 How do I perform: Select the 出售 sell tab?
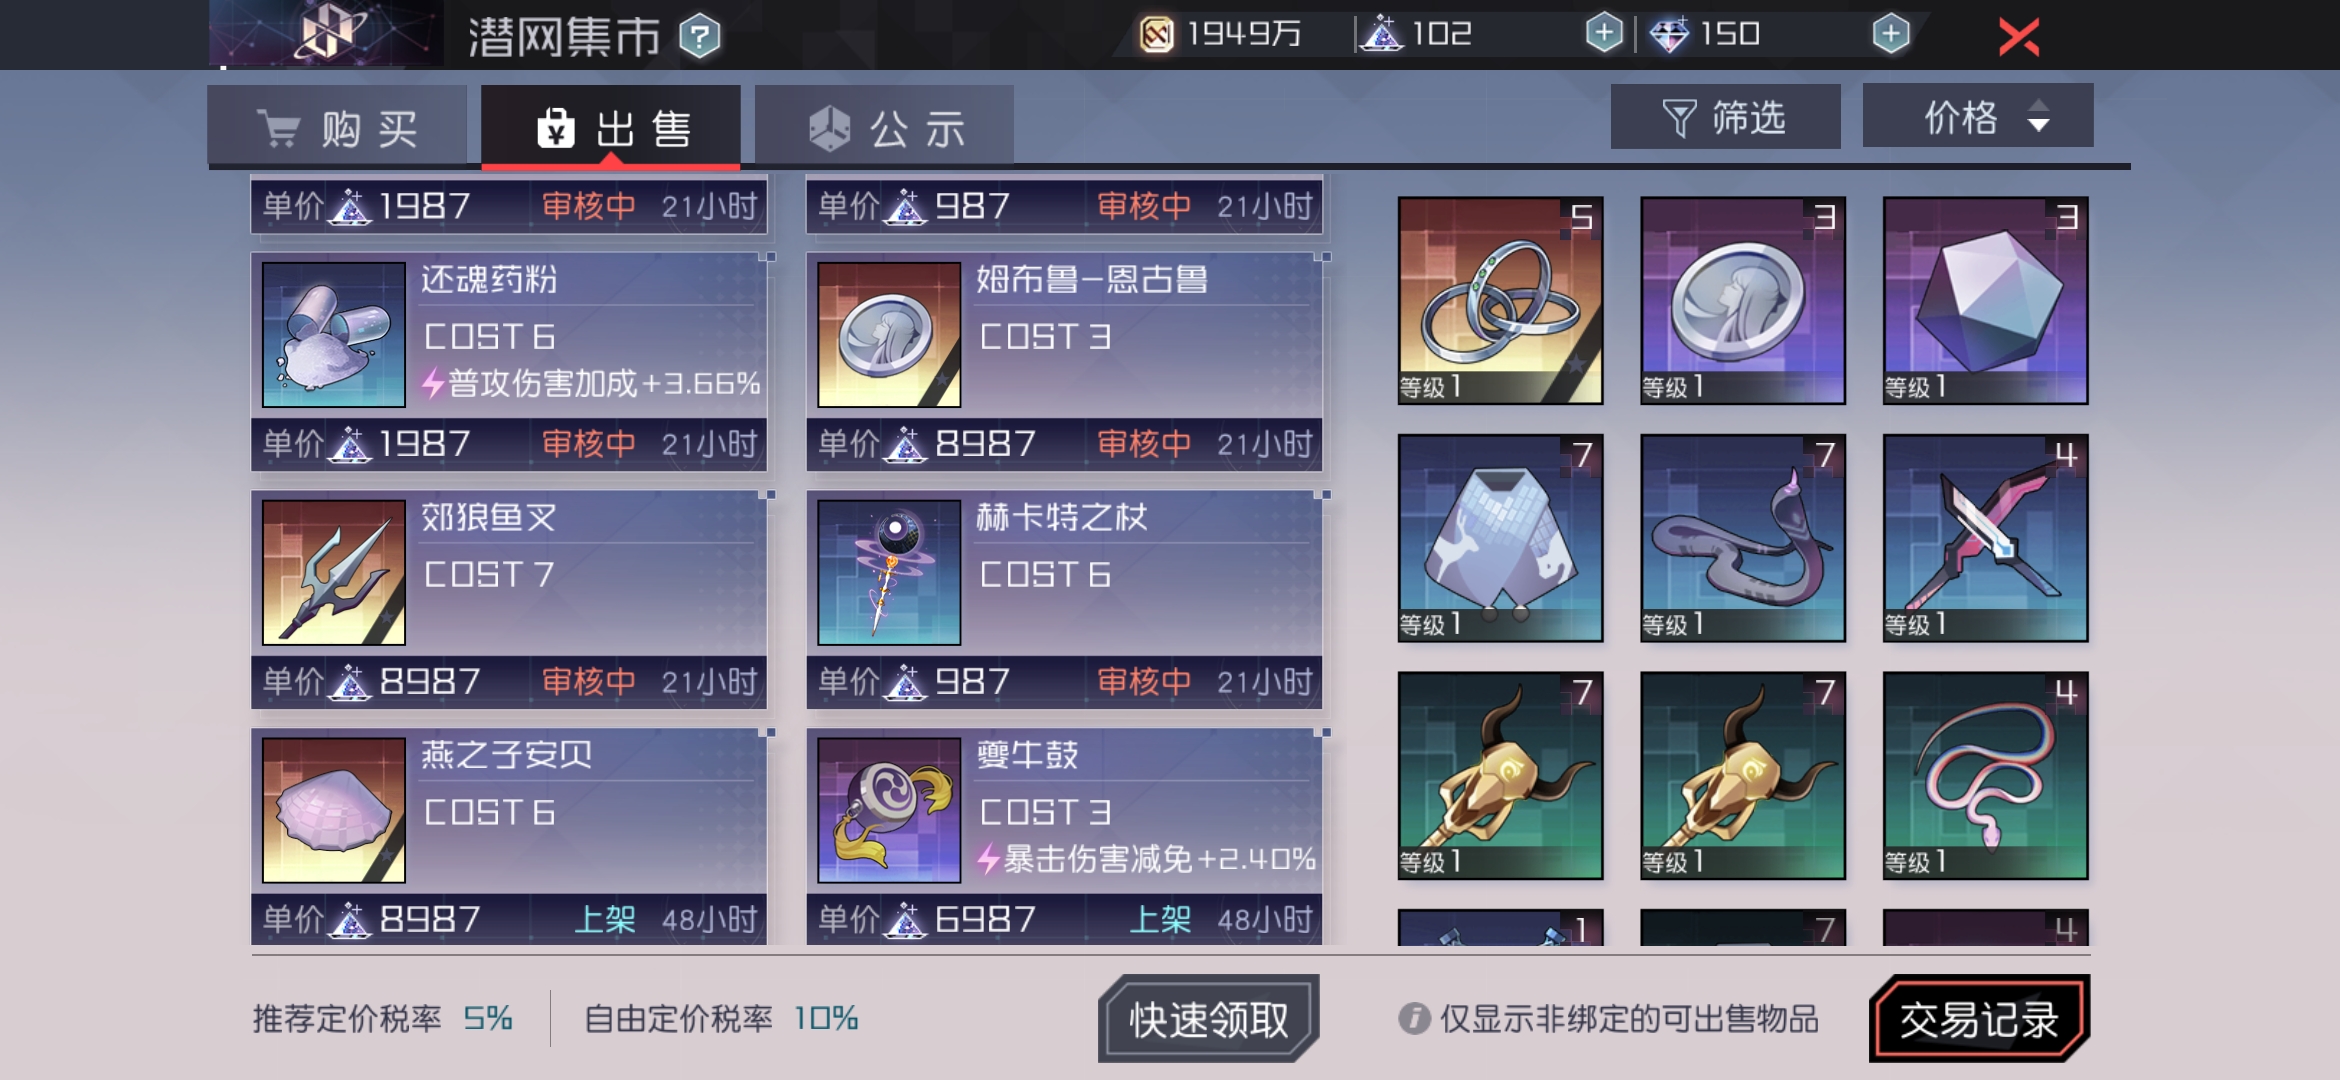click(x=611, y=127)
